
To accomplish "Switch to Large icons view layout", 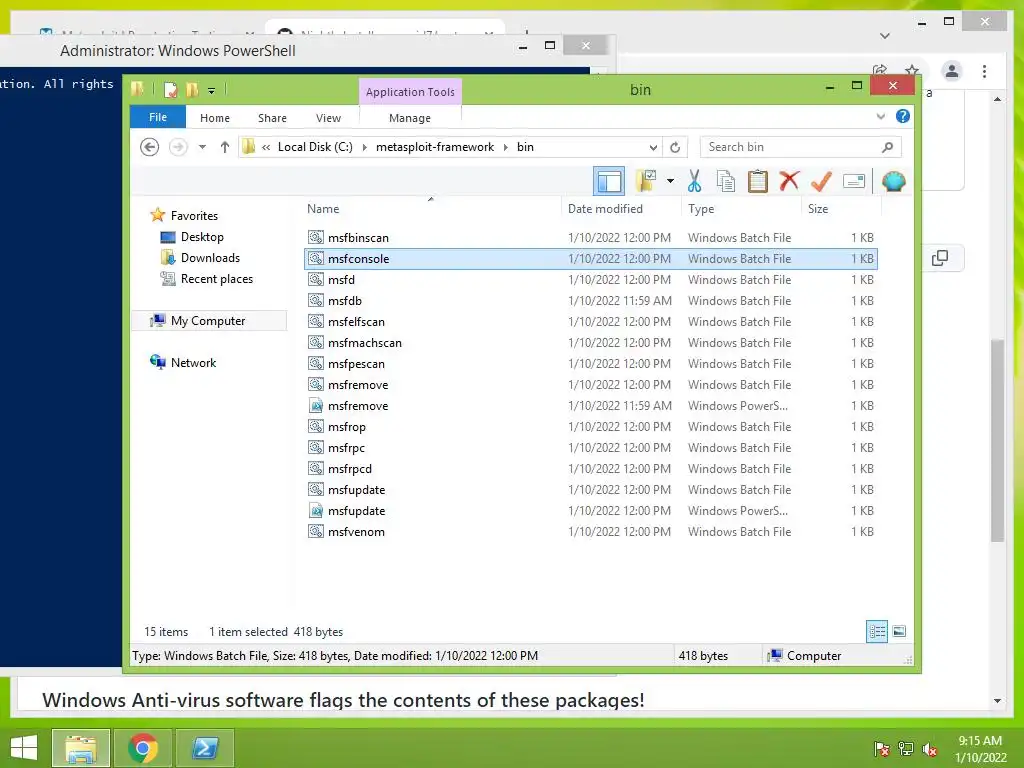I will pos(899,631).
